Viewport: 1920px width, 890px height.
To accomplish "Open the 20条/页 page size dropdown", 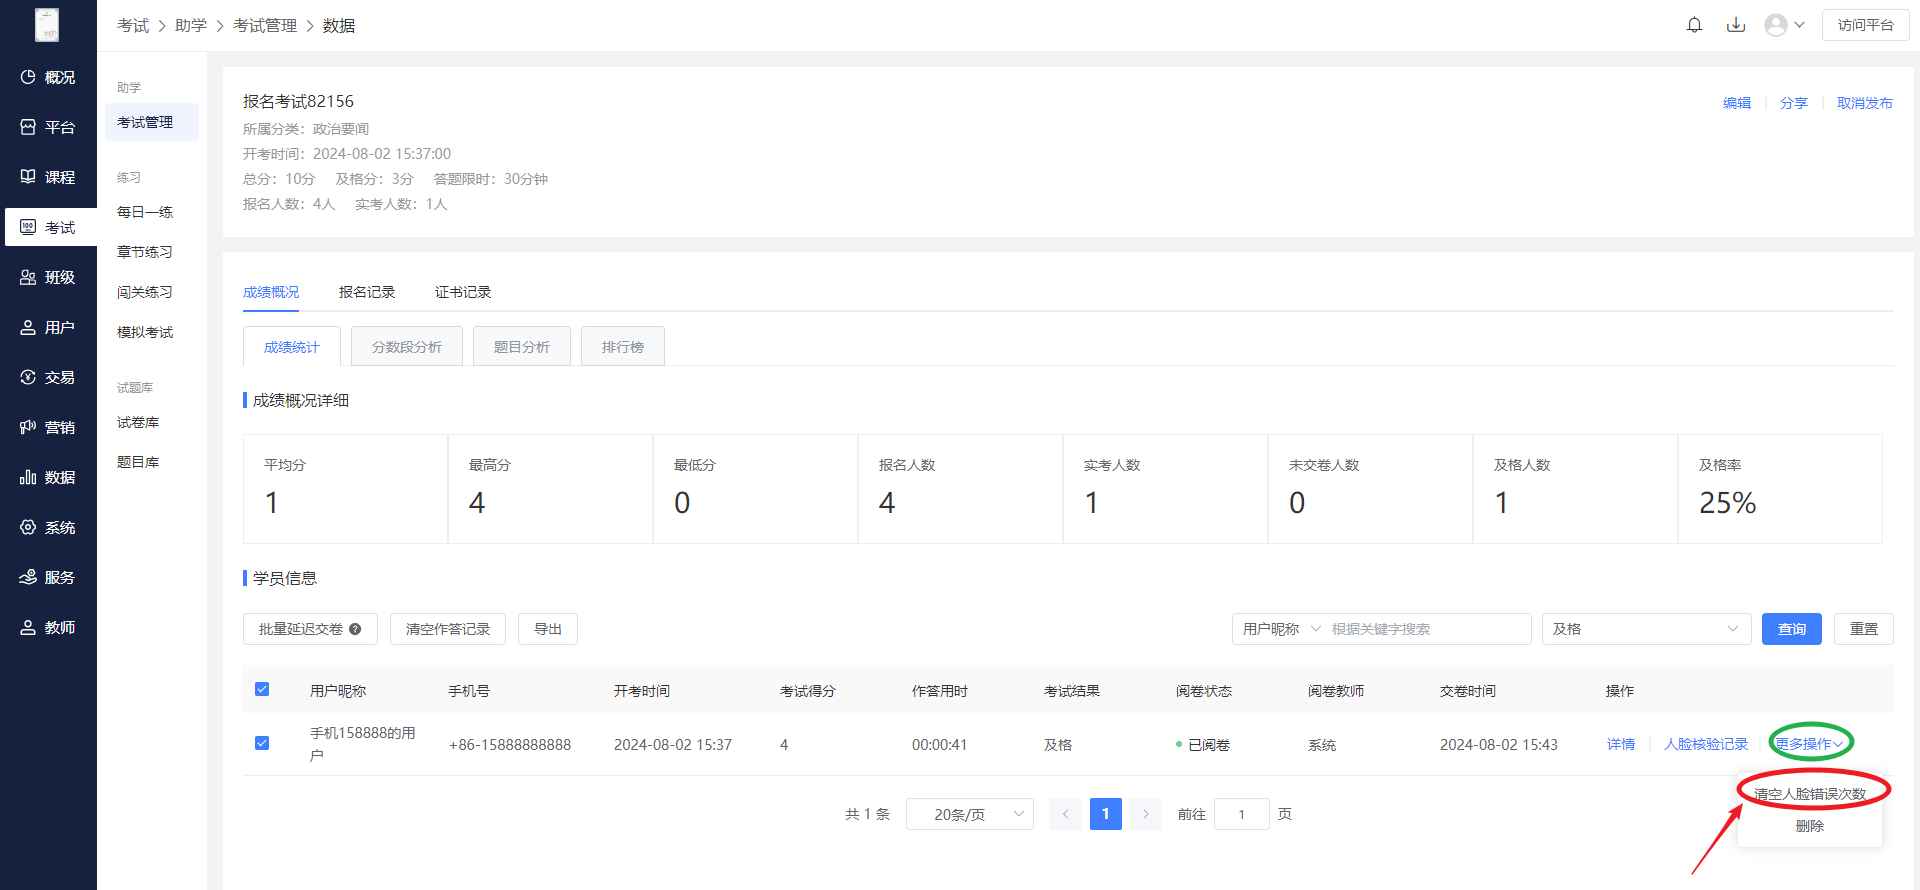I will tap(970, 814).
